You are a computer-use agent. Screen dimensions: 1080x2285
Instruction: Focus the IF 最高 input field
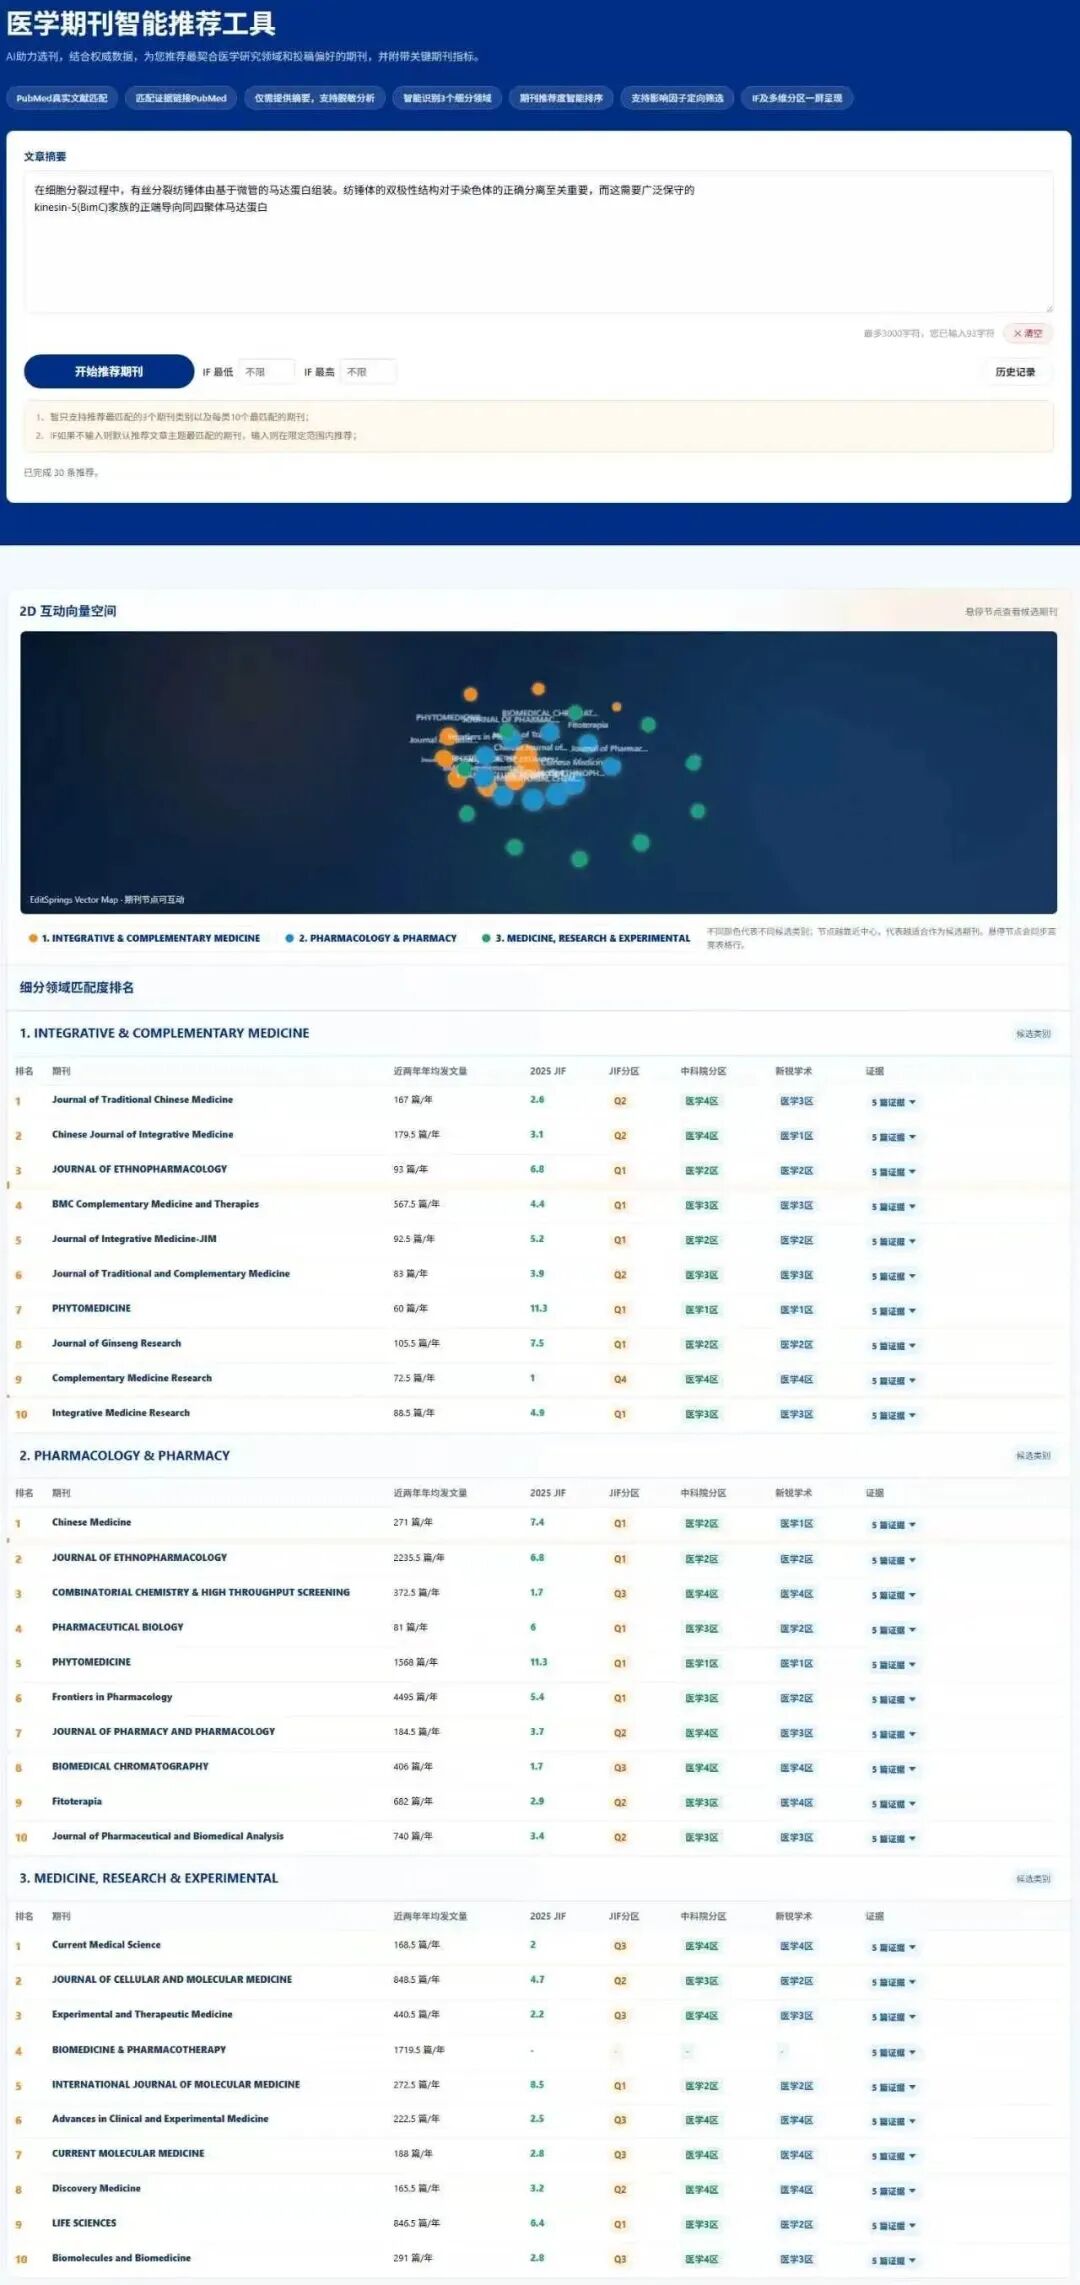click(x=368, y=372)
